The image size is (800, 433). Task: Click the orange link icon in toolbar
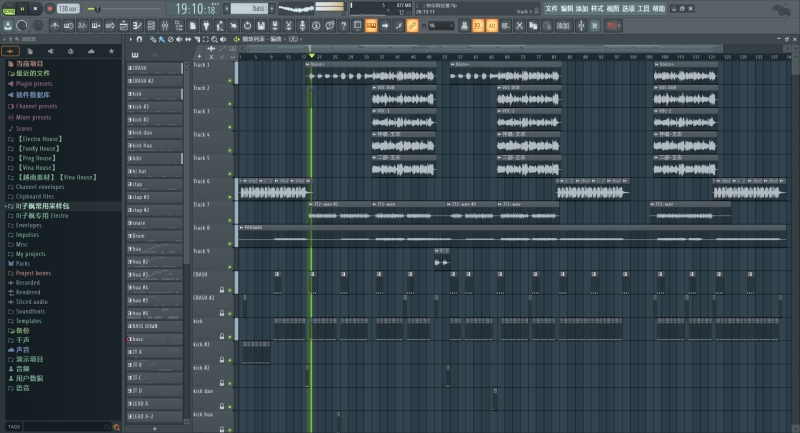(x=412, y=25)
